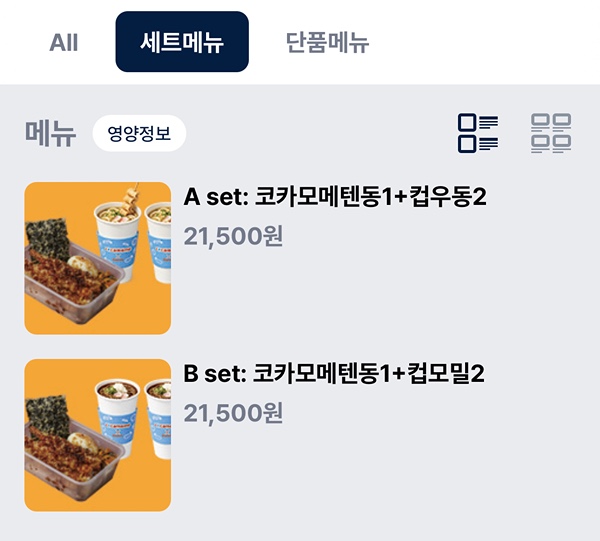
Task: Click the seaweed in A set photo
Action: pyautogui.click(x=49, y=238)
